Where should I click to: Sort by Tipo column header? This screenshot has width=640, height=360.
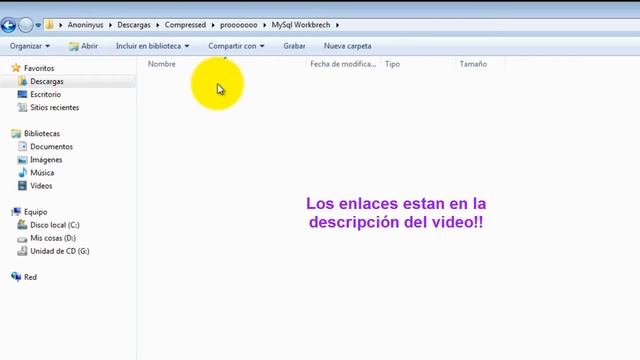392,64
